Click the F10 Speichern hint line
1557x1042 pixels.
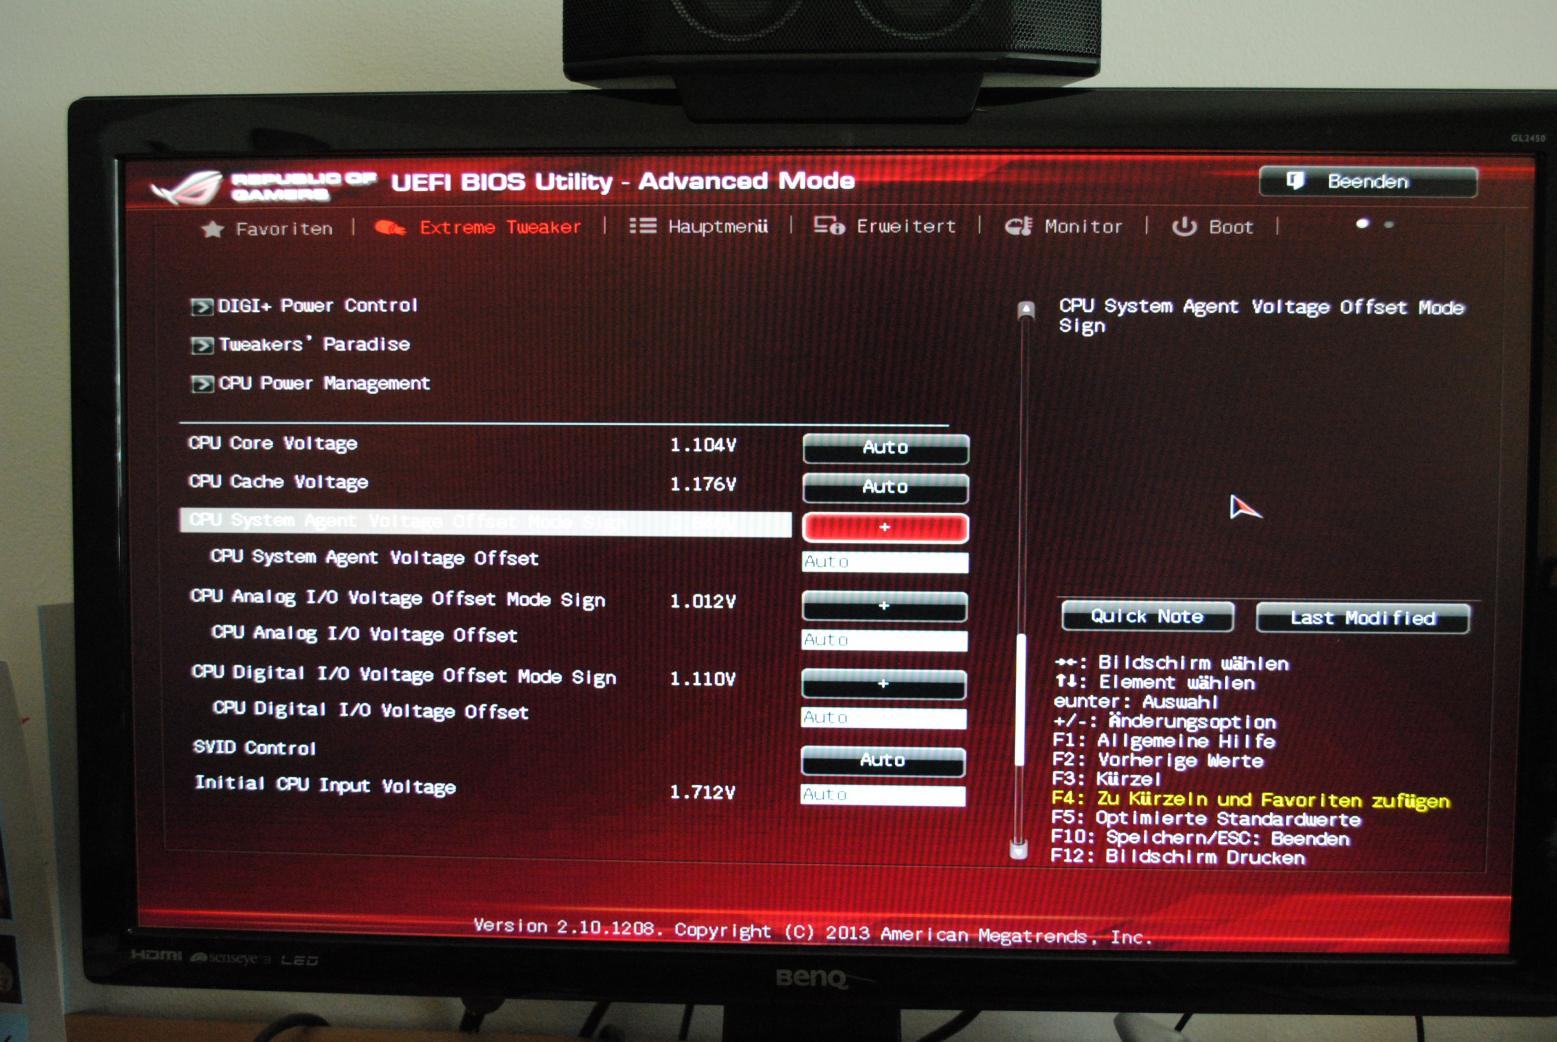(1201, 838)
